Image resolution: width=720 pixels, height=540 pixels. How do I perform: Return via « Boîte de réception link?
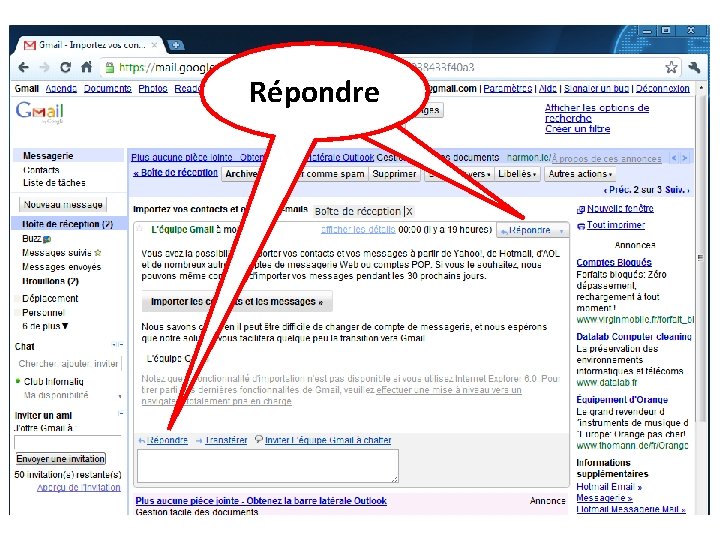click(x=175, y=173)
